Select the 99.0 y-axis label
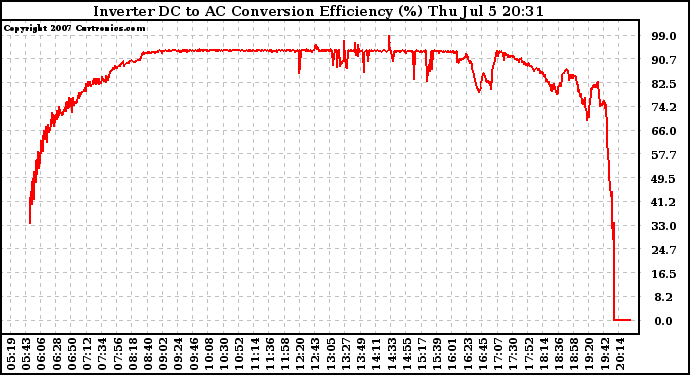 664,36
